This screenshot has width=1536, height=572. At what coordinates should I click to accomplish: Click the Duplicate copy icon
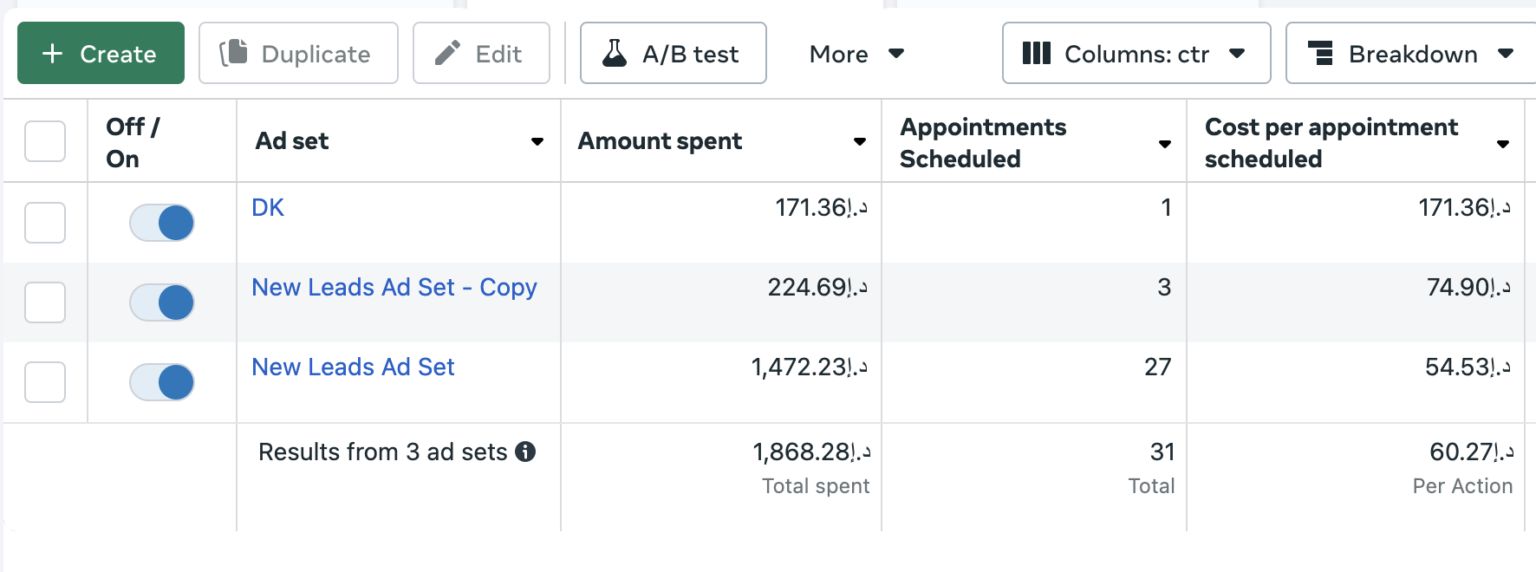234,53
